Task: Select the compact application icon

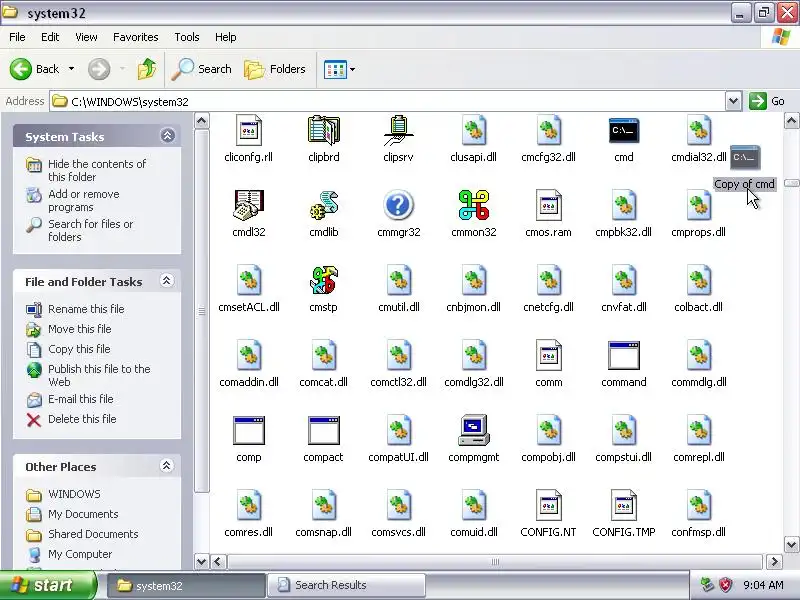Action: coord(323,430)
